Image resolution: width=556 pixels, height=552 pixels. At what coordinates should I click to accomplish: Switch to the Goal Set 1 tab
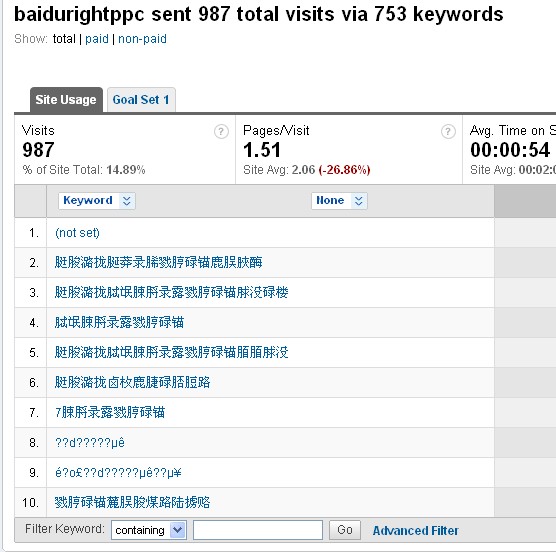(x=141, y=100)
